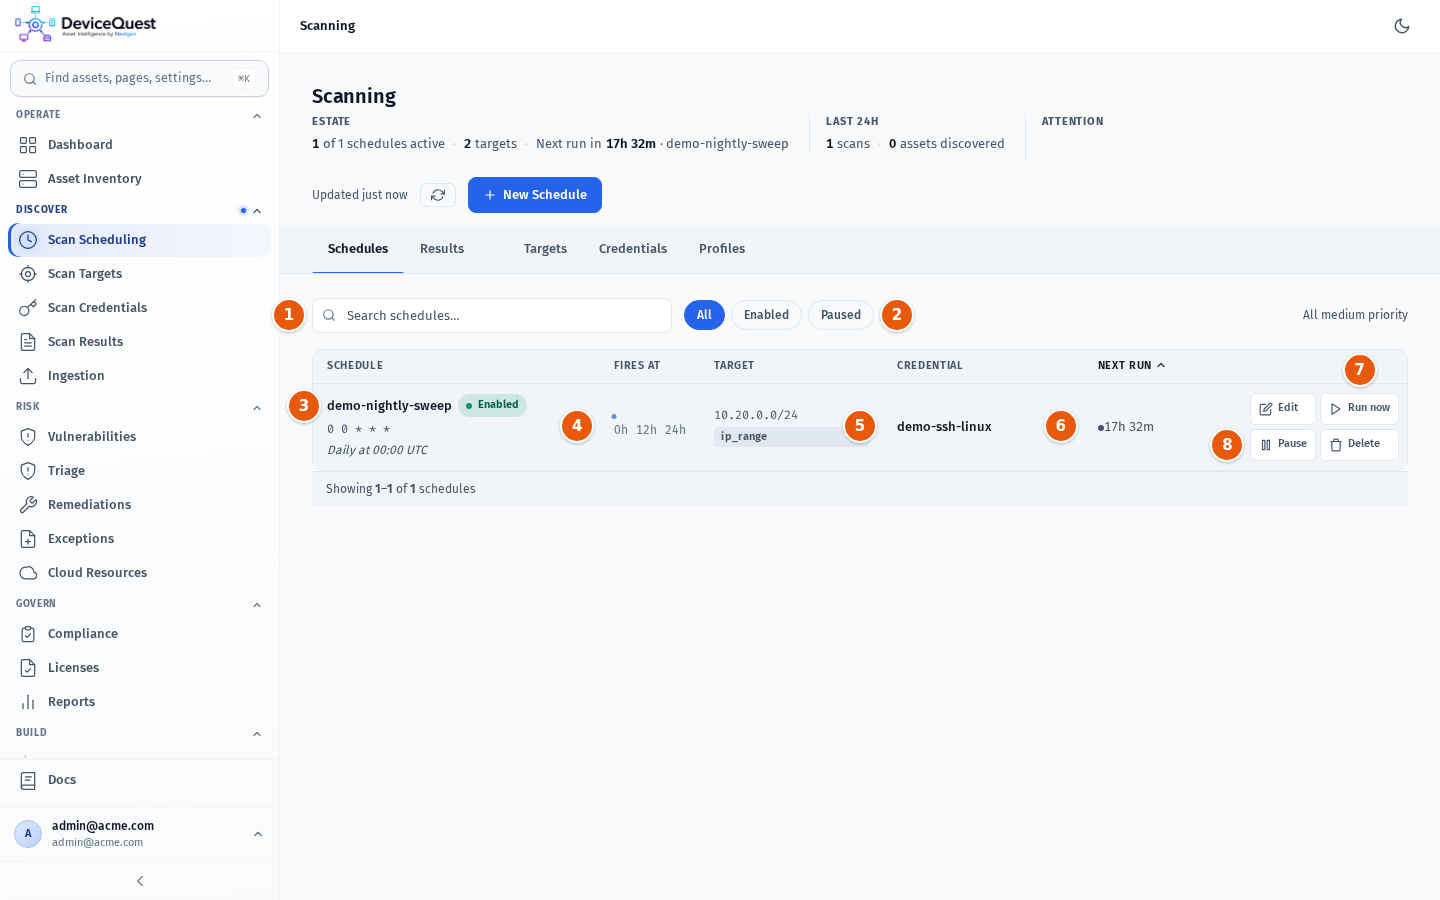Screen dimensions: 1440x900
Task: Open Triage in Risk section
Action: click(140, 471)
